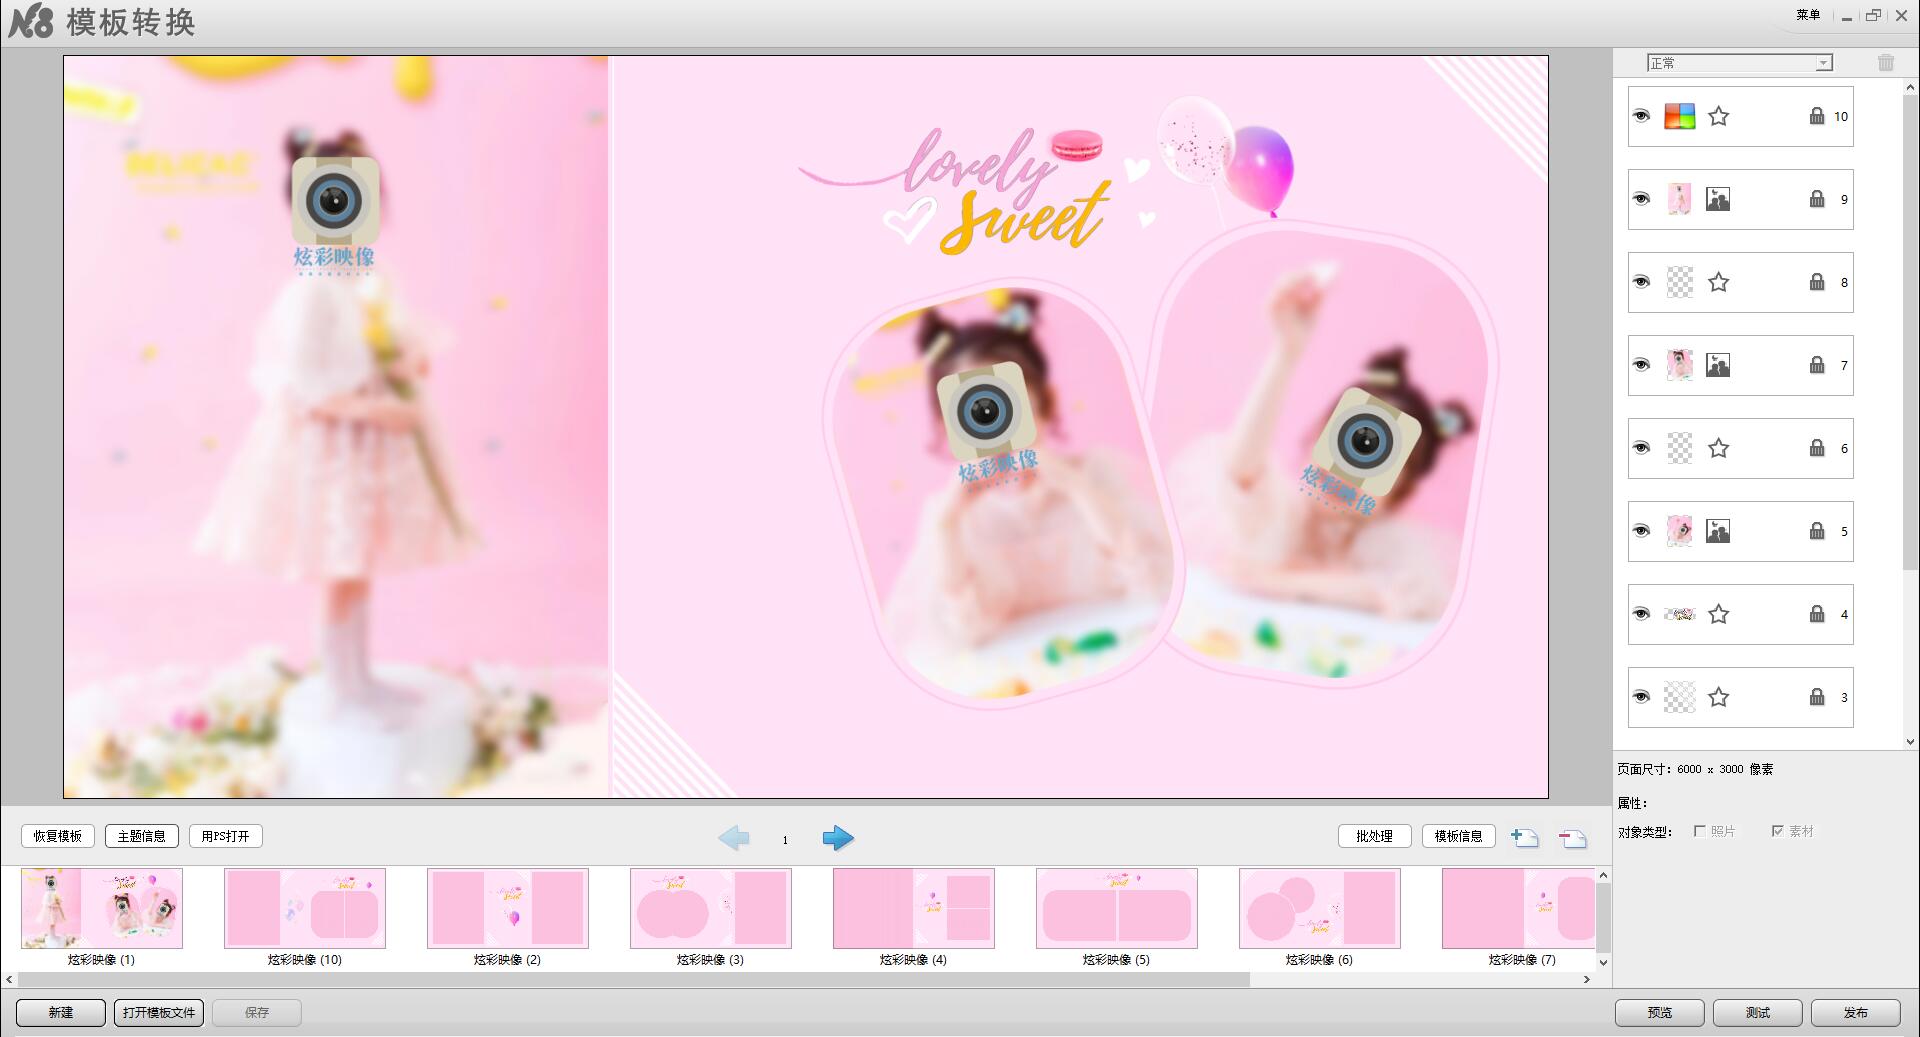This screenshot has width=1920, height=1037.
Task: Click the previous page arrow
Action: pos(734,838)
